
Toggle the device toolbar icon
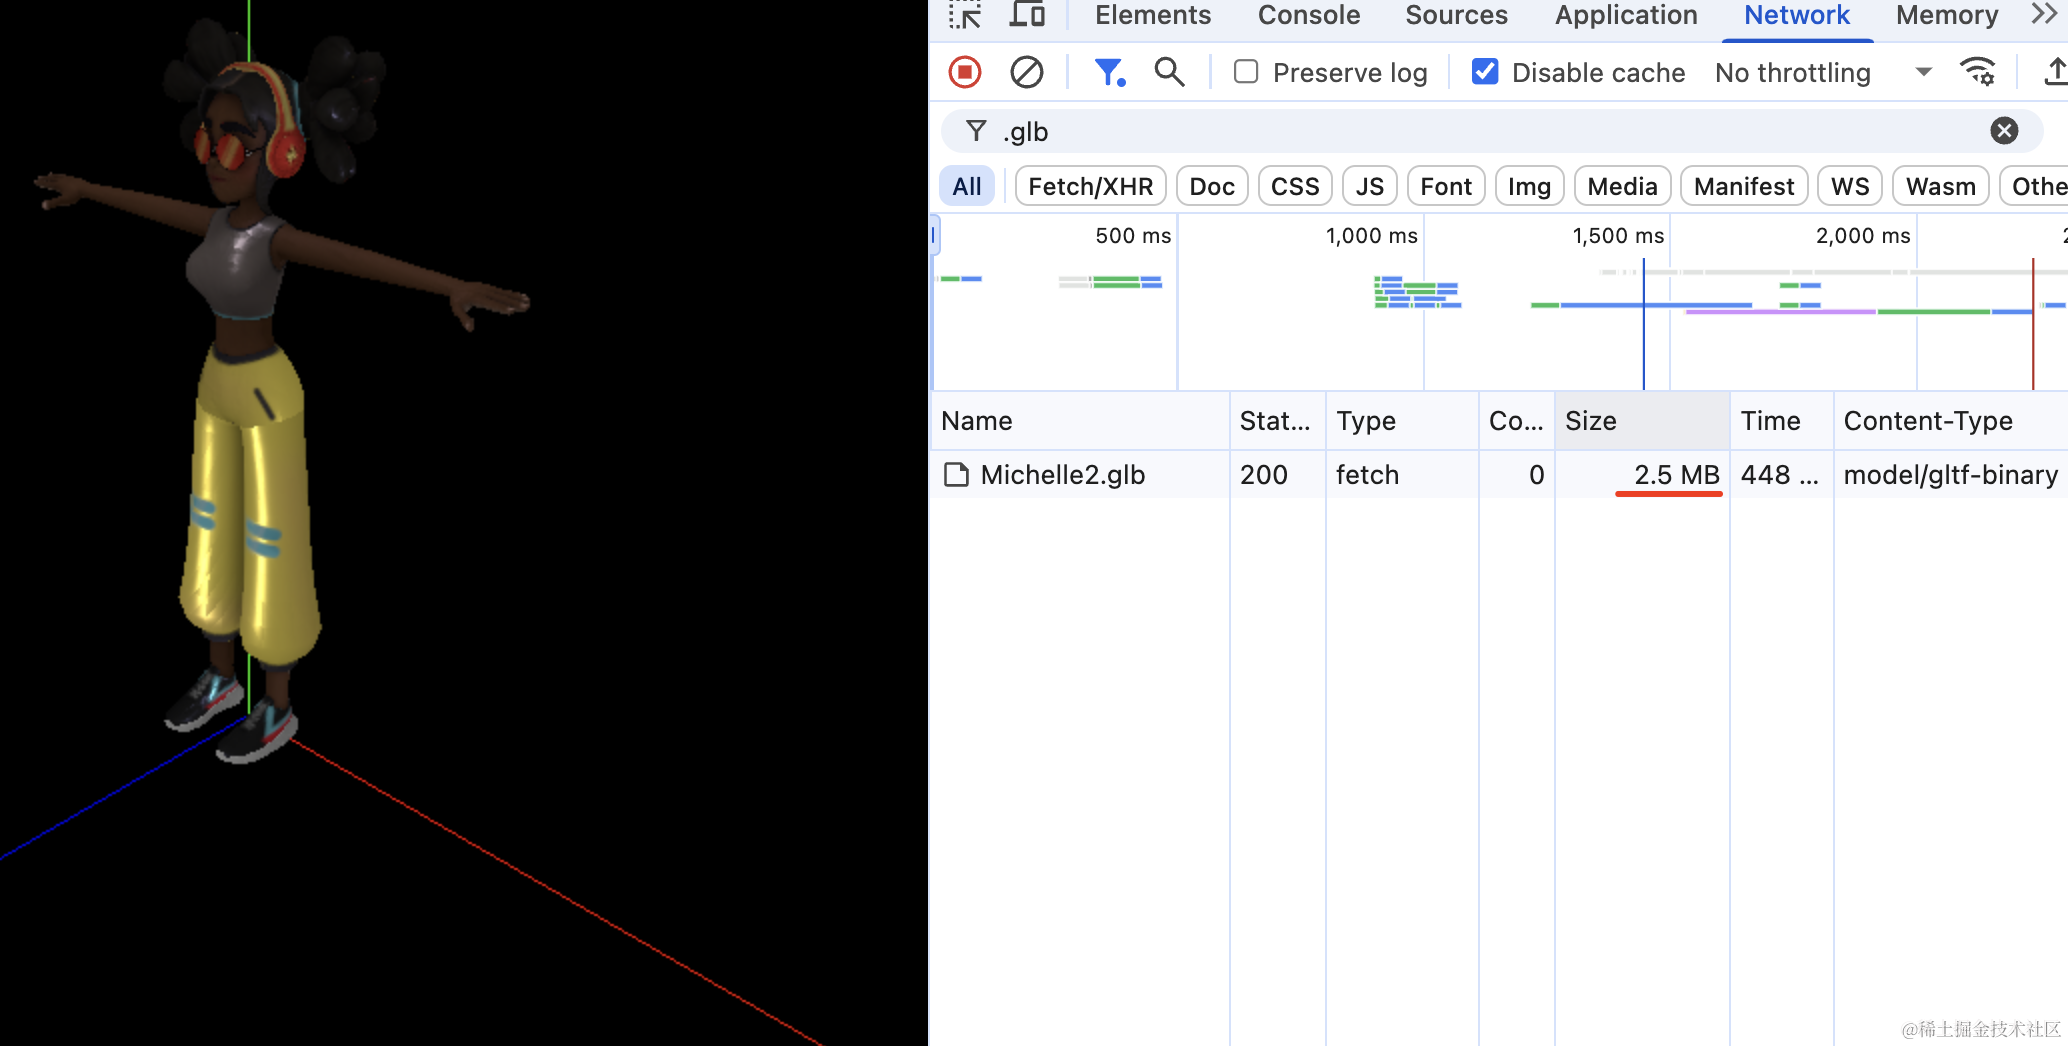tap(1027, 15)
